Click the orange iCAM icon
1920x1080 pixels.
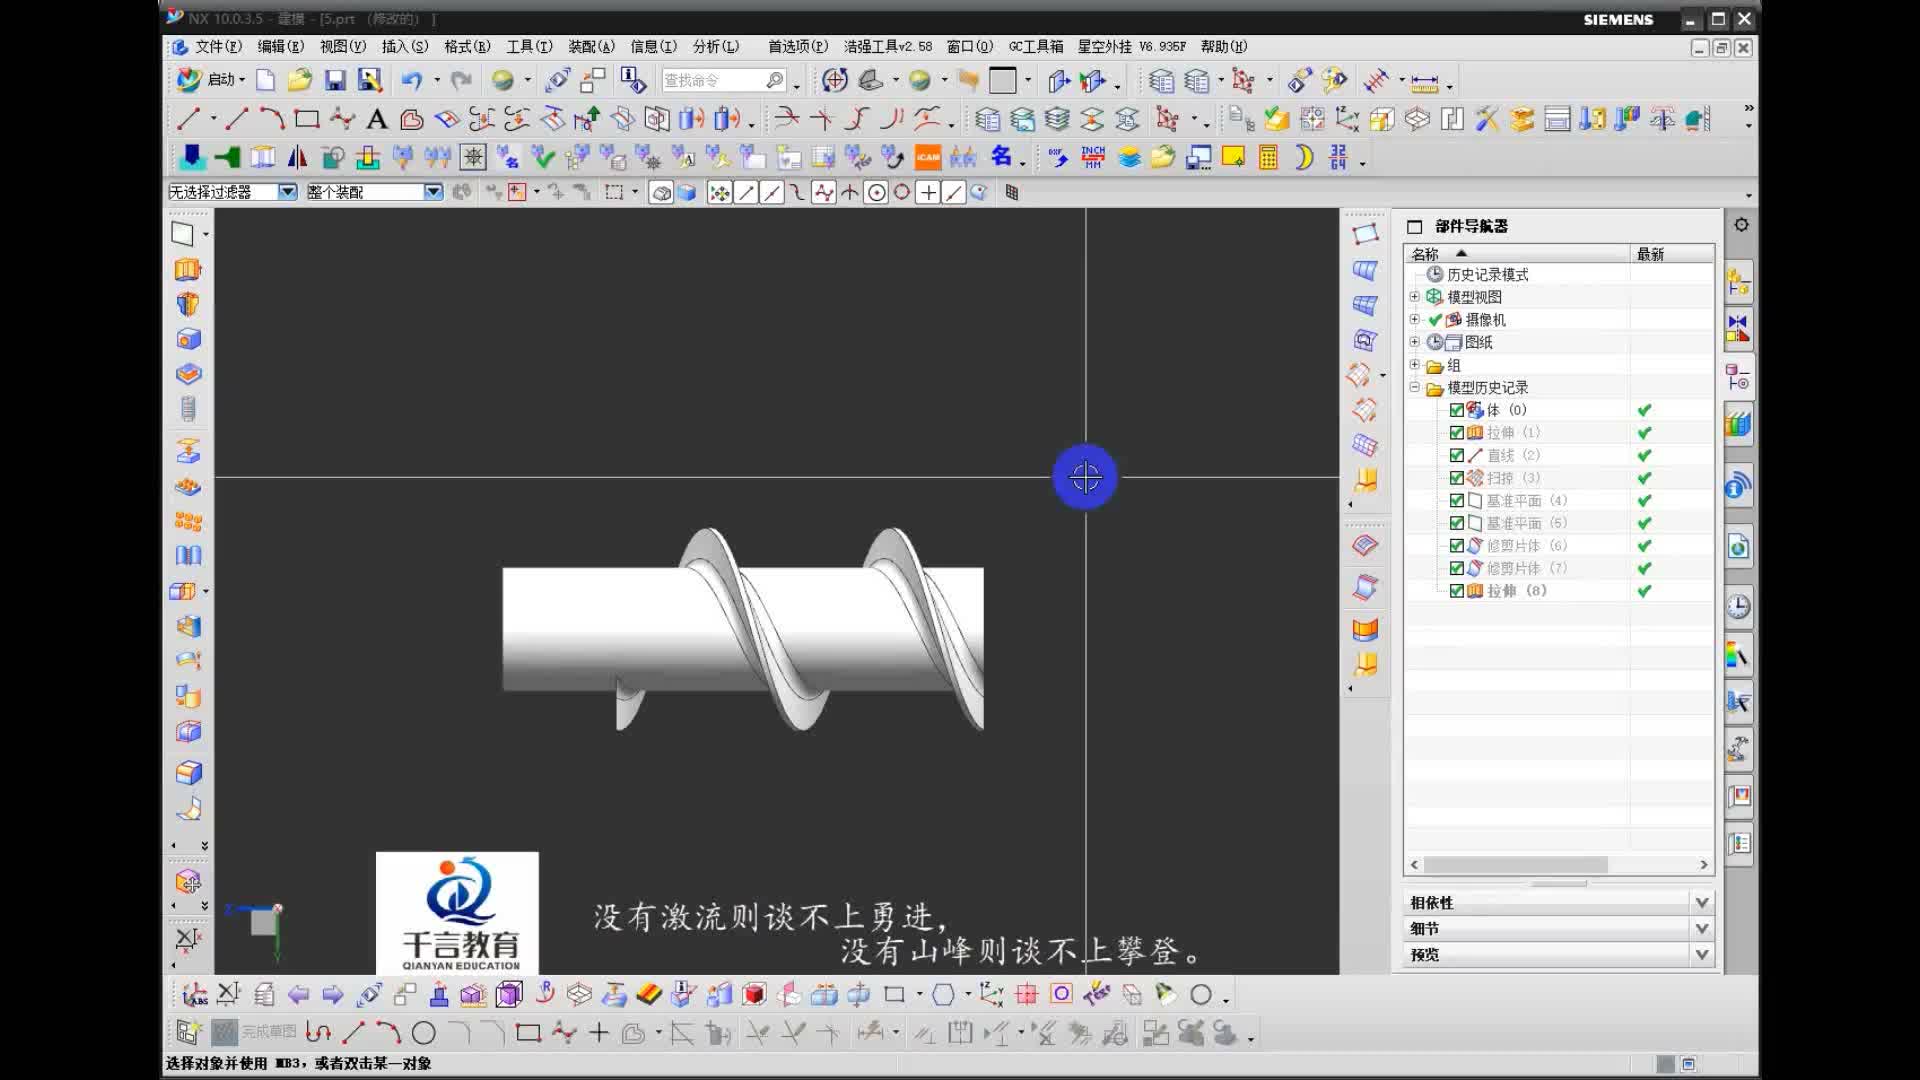pyautogui.click(x=928, y=158)
